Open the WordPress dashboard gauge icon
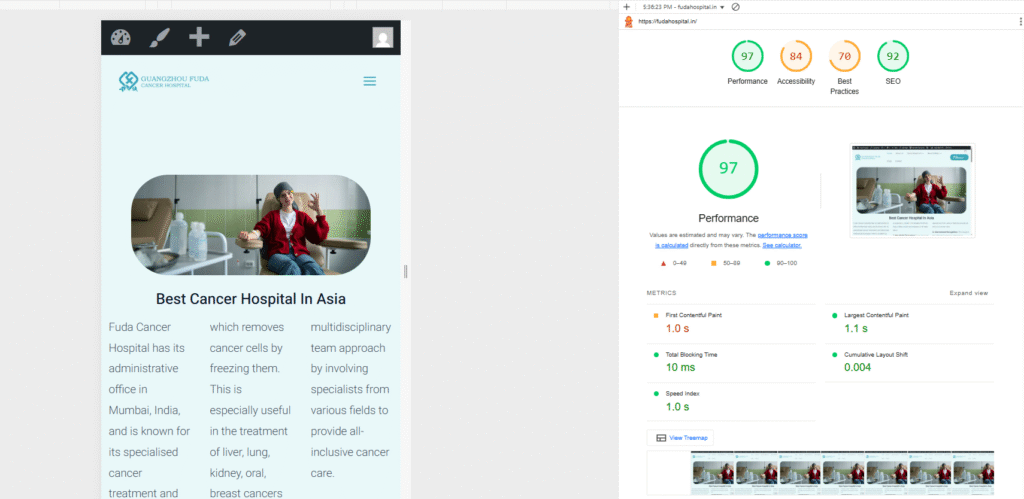Viewport: 1024px width, 499px height. 121,38
